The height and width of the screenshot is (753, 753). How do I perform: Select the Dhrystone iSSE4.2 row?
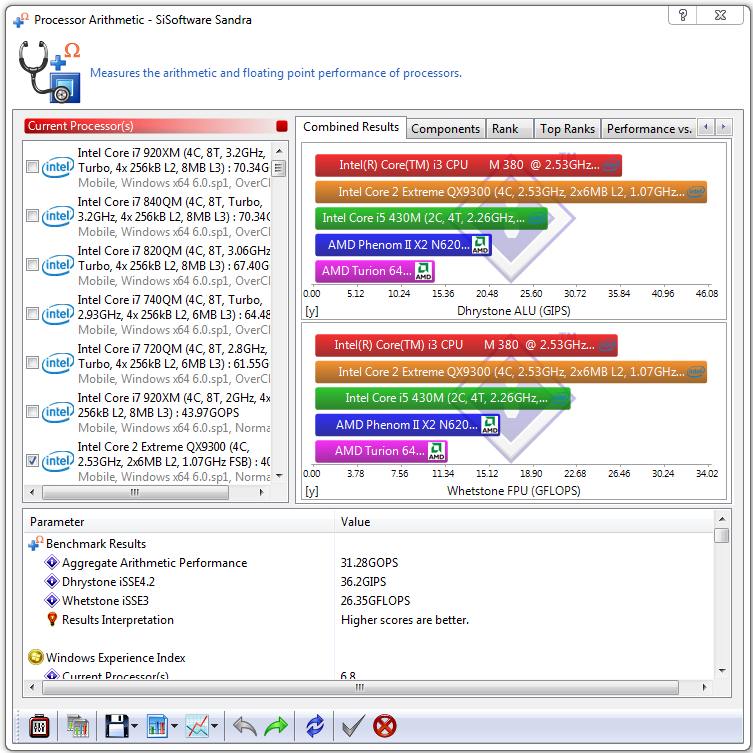tap(369, 582)
